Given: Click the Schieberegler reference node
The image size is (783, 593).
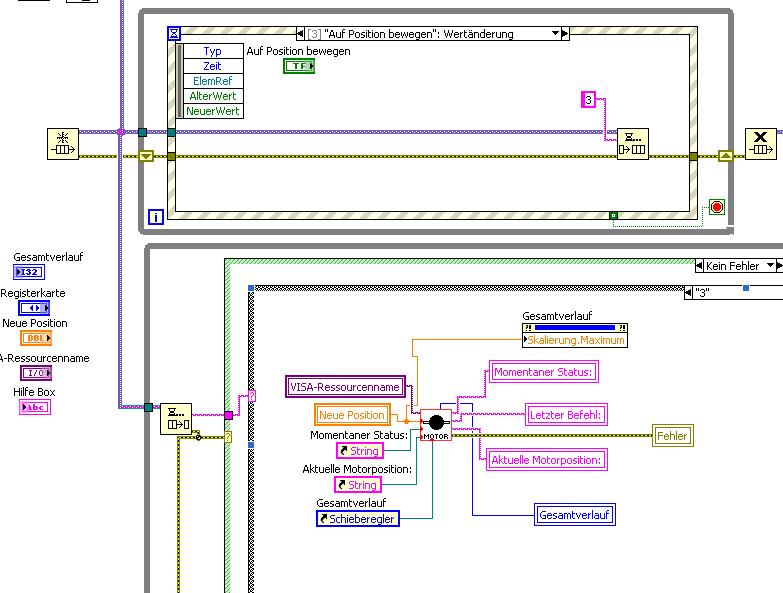Looking at the screenshot, I should [358, 519].
